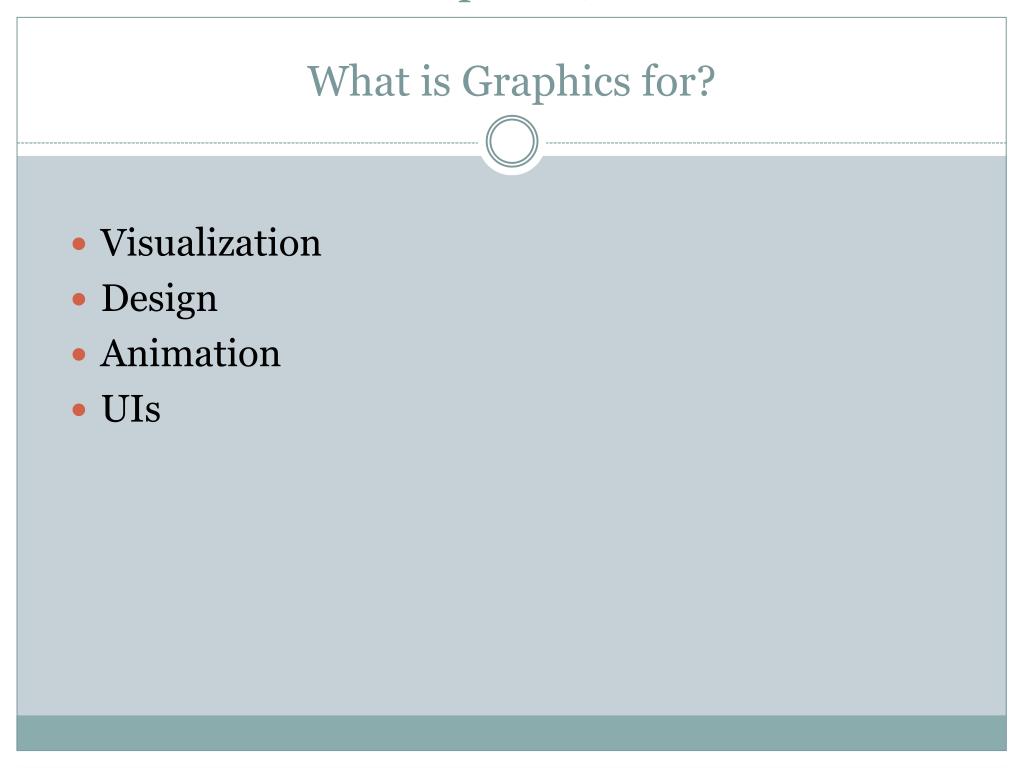The height and width of the screenshot is (768, 1024).
Task: Click the teal footer bar at the slide bottom
Action: (x=511, y=733)
